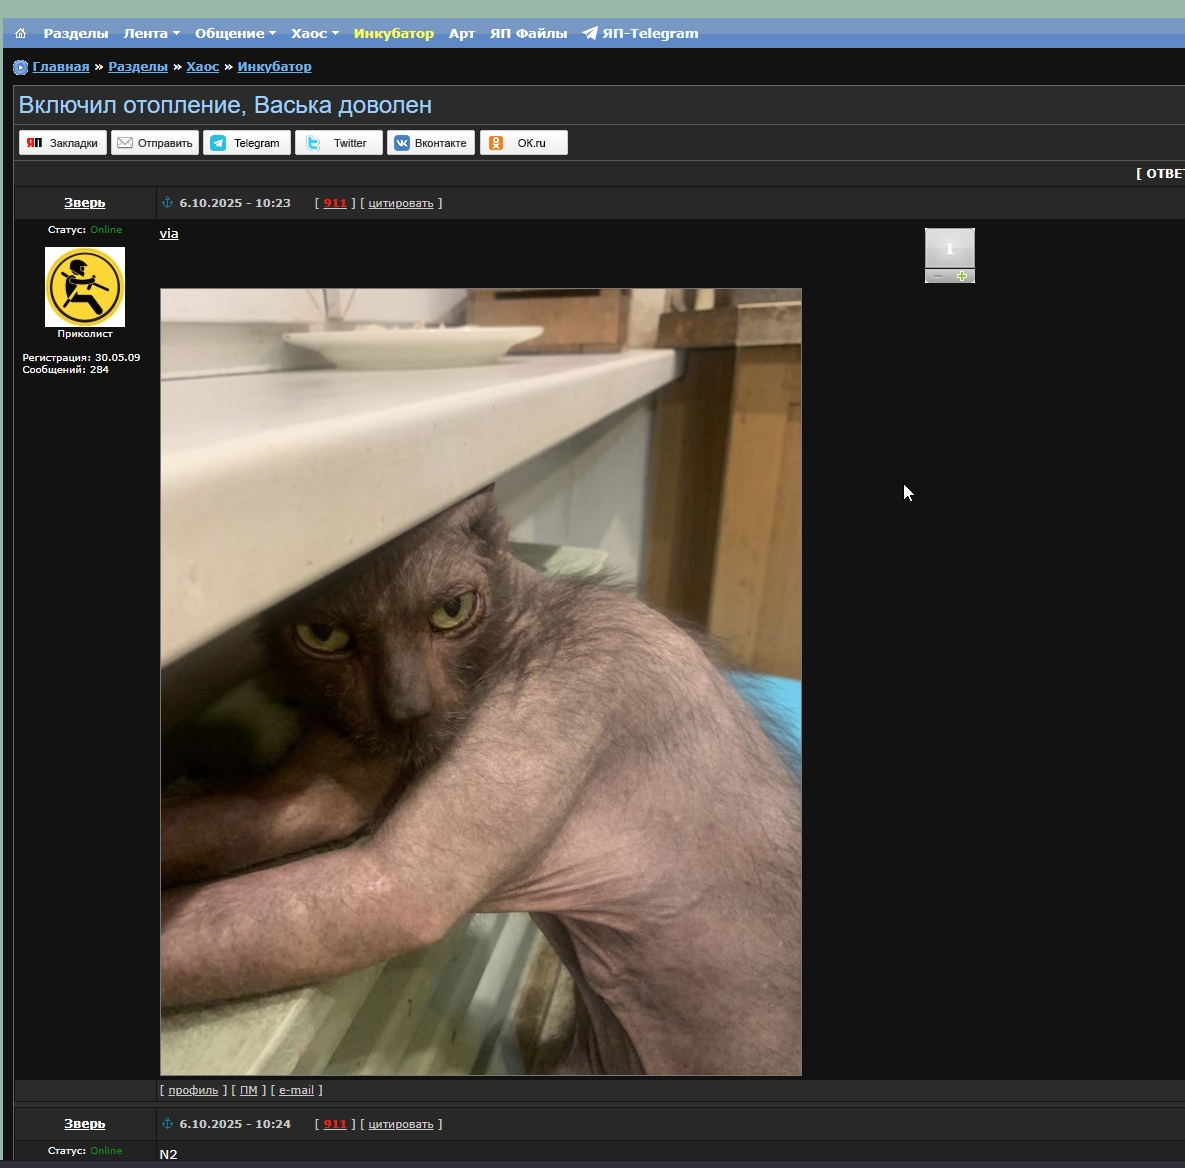Open the Инкубатор menu item
Viewport: 1185px width, 1168px height.
[x=393, y=34]
